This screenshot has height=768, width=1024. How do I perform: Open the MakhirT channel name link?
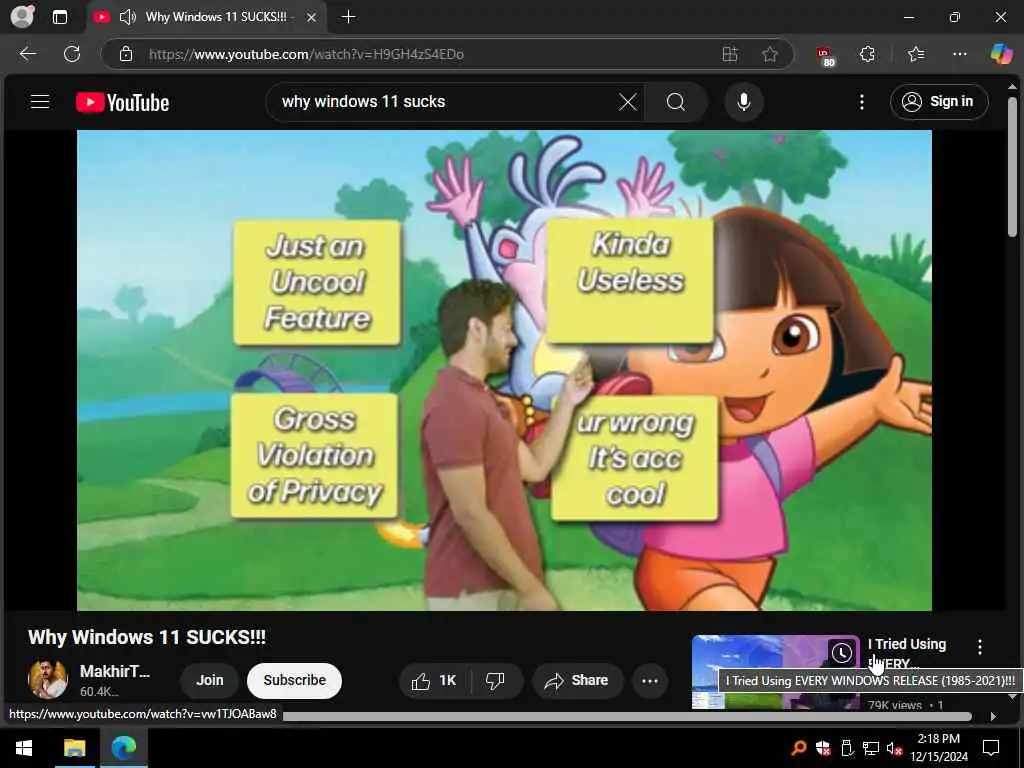point(115,671)
